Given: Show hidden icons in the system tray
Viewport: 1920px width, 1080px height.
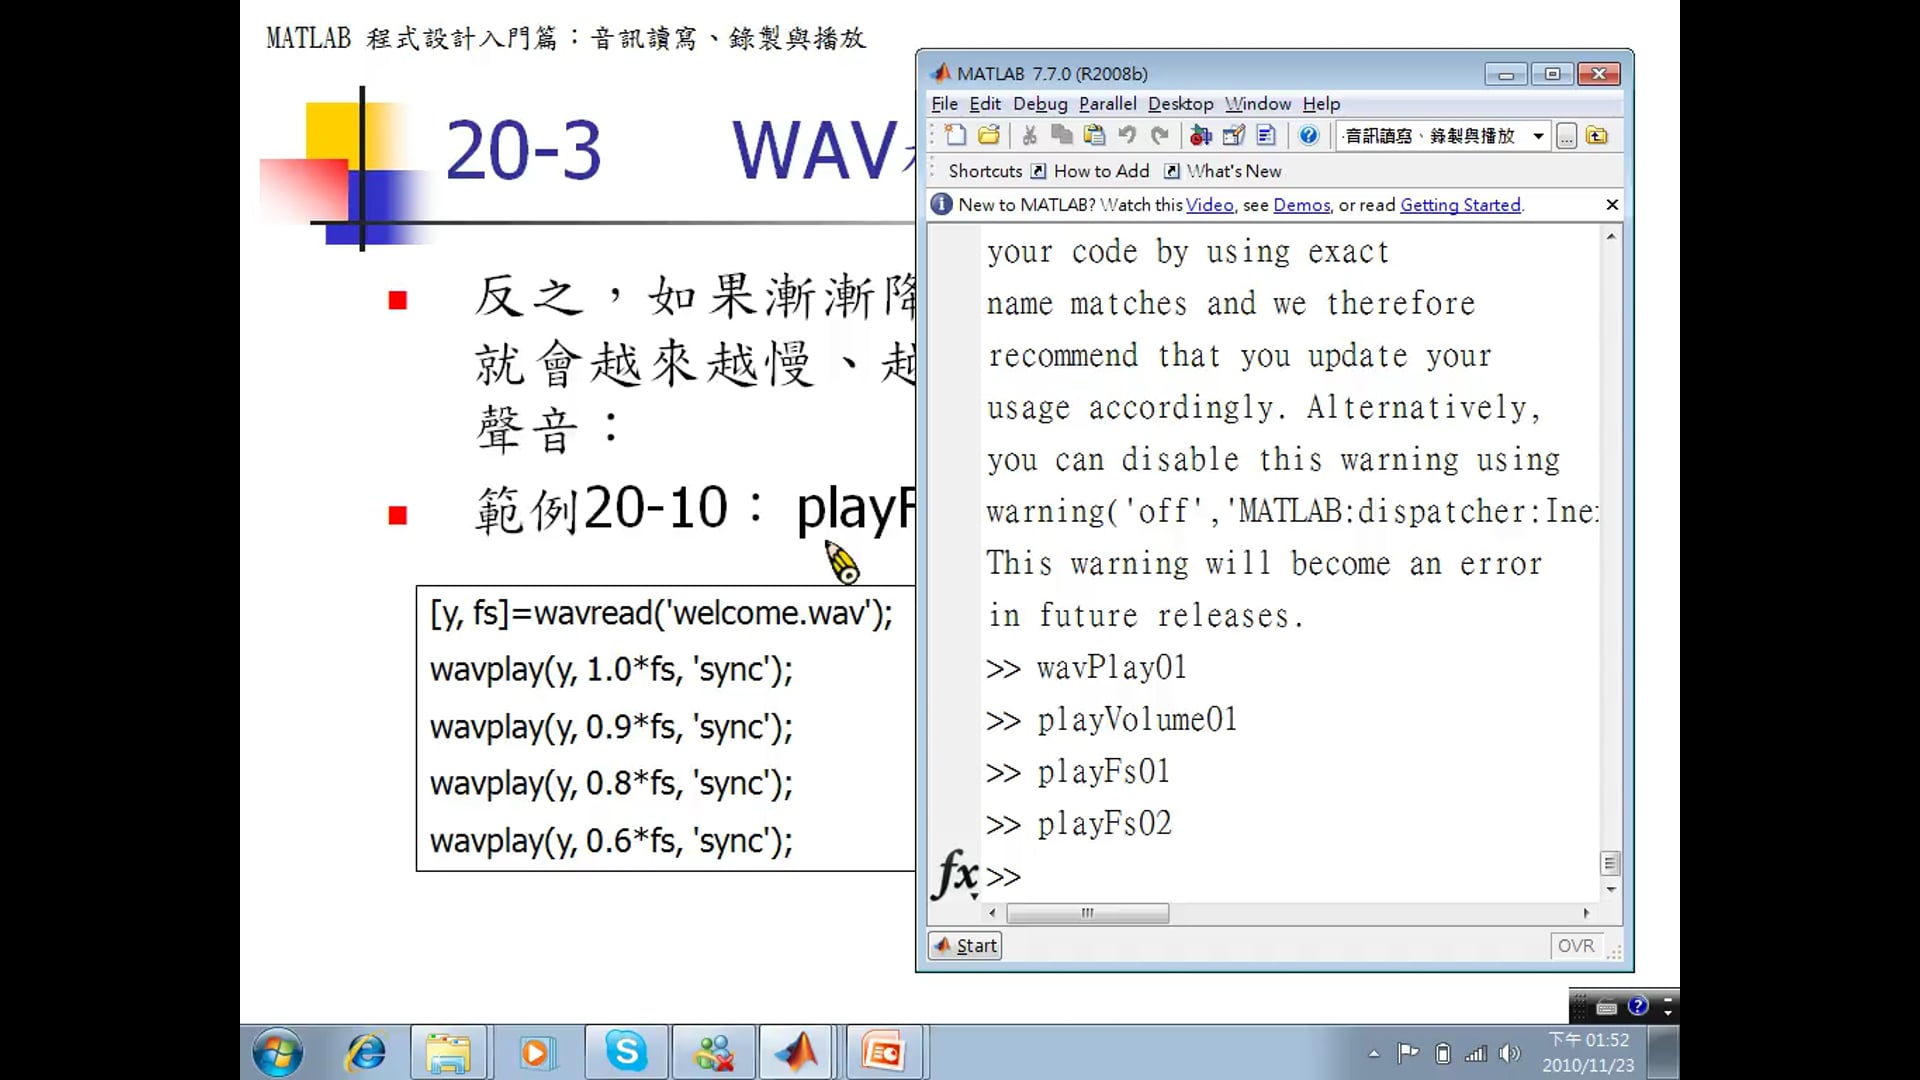Looking at the screenshot, I should (1374, 1052).
